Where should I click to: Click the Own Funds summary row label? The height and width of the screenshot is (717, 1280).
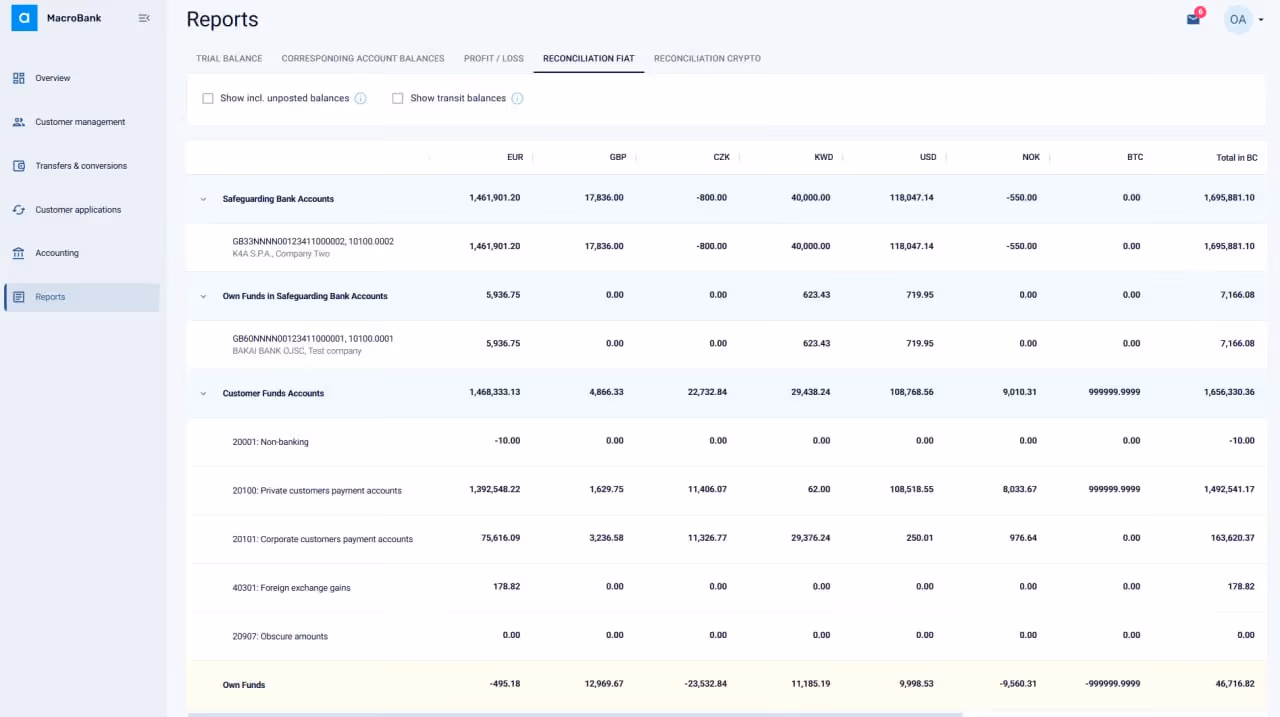[x=244, y=685]
